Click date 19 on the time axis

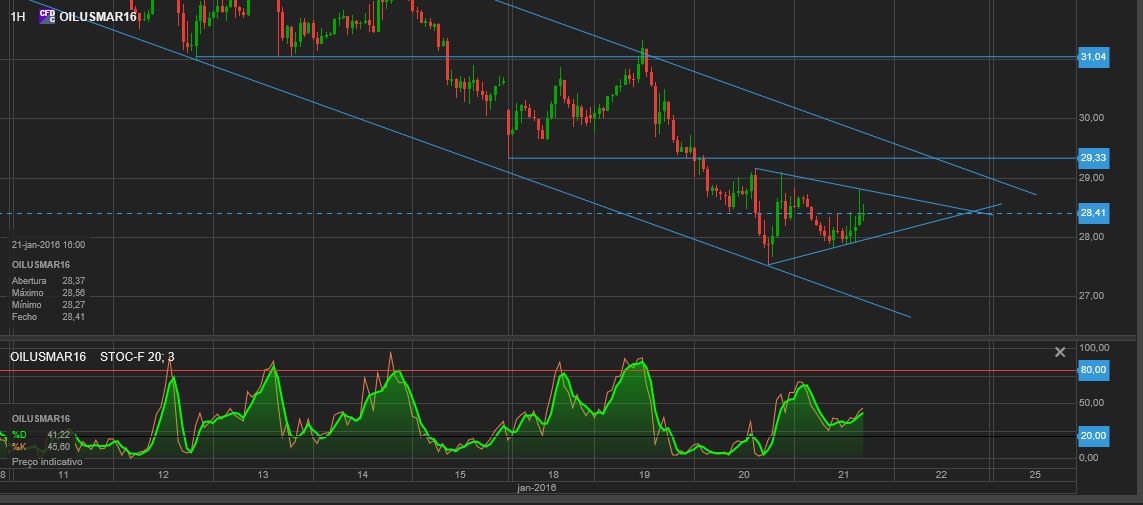click(644, 475)
